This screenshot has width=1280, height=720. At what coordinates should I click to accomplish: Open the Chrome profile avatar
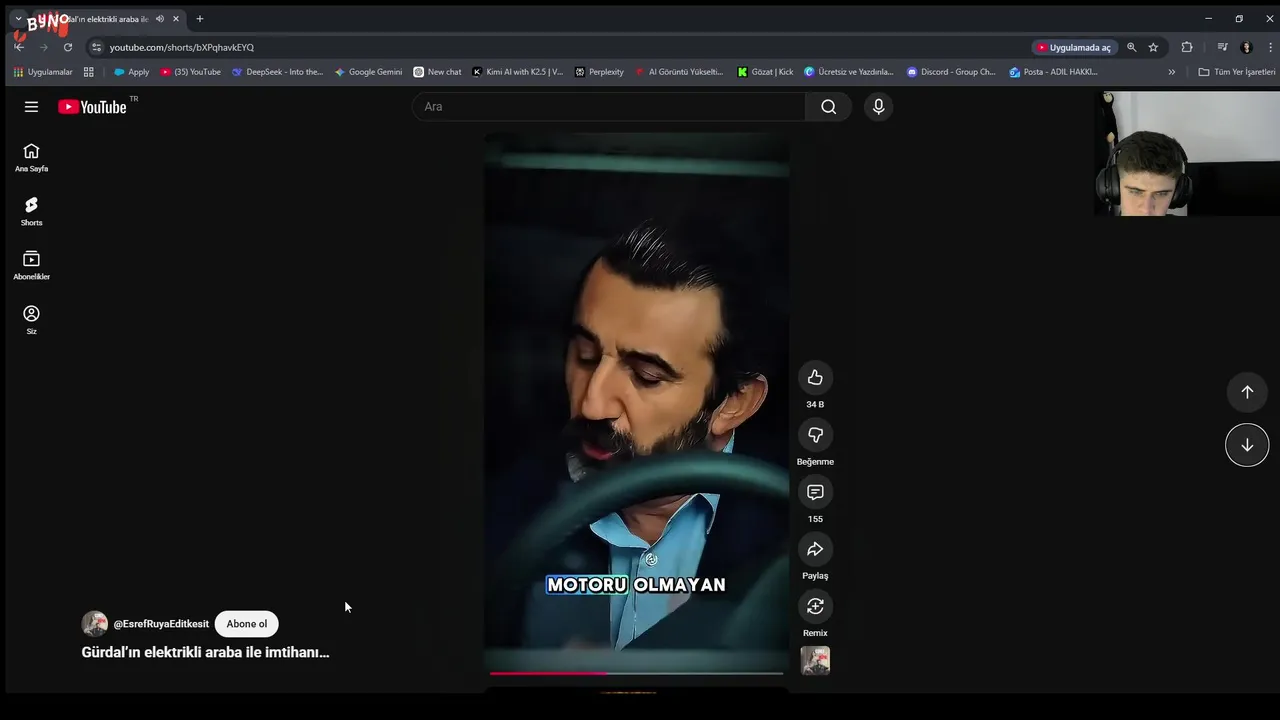tap(1246, 47)
